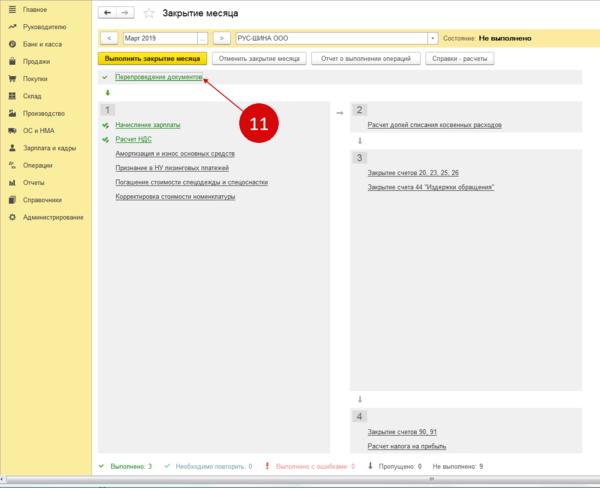Click the Отчеты bar chart icon
The image size is (600, 488).
tap(12, 183)
